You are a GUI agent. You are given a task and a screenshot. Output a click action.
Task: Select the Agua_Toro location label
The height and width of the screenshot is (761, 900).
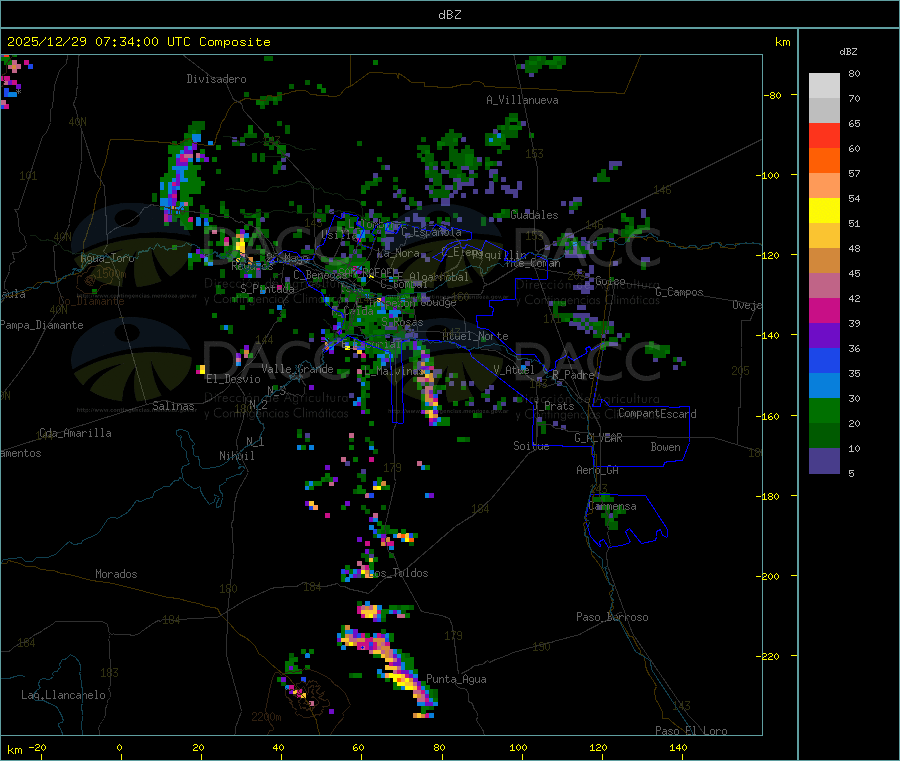107,258
